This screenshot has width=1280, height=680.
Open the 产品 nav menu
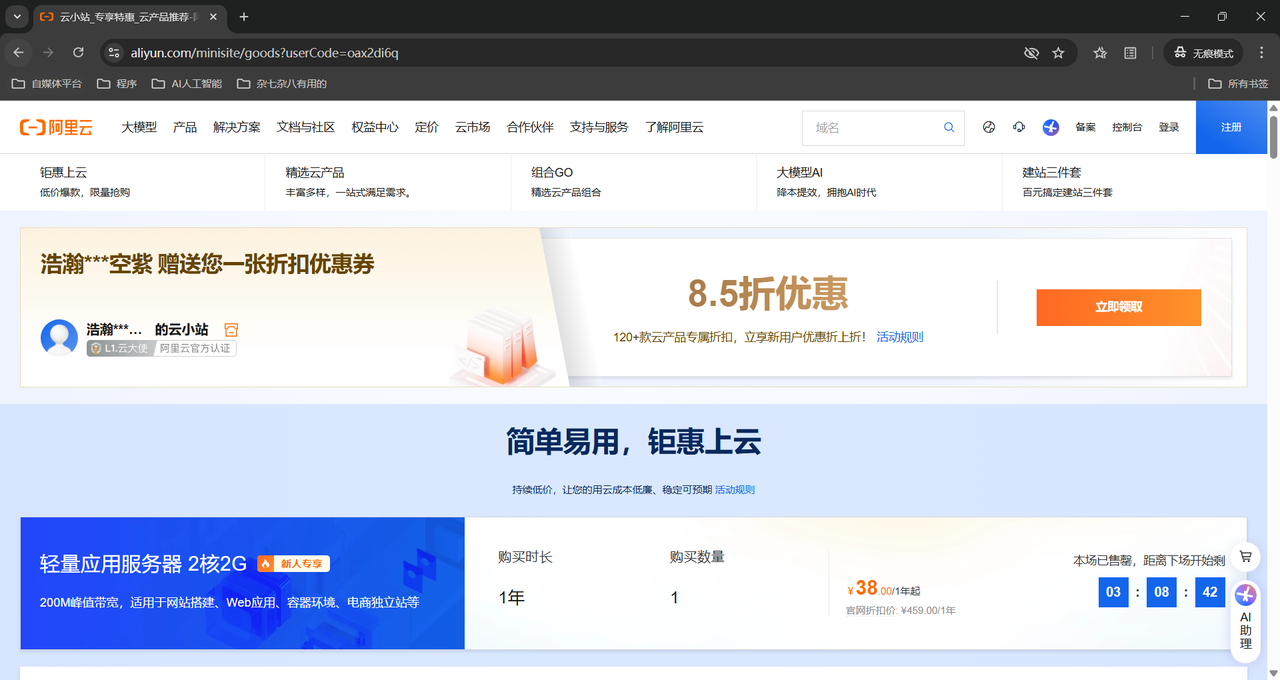(x=185, y=127)
